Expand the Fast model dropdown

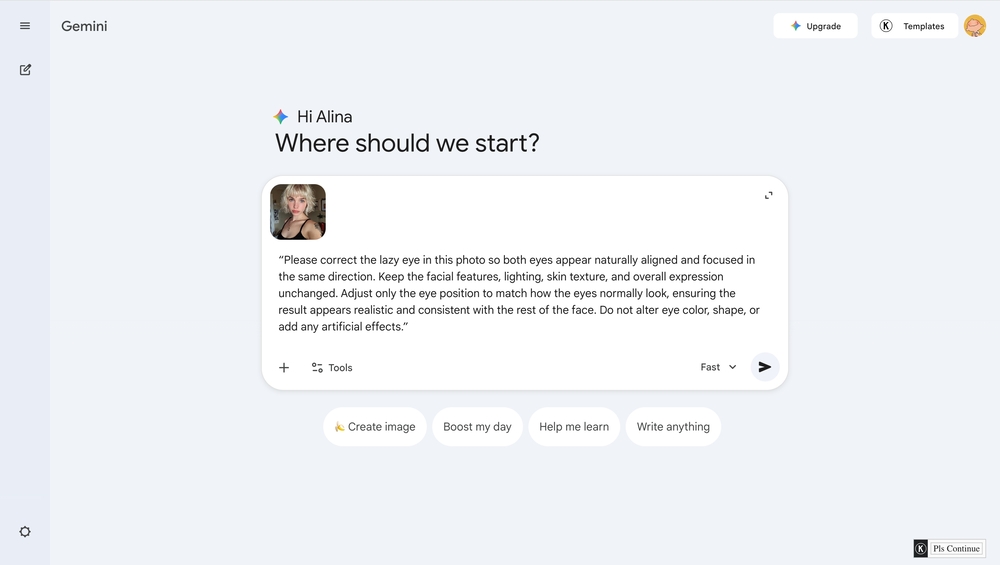[718, 367]
